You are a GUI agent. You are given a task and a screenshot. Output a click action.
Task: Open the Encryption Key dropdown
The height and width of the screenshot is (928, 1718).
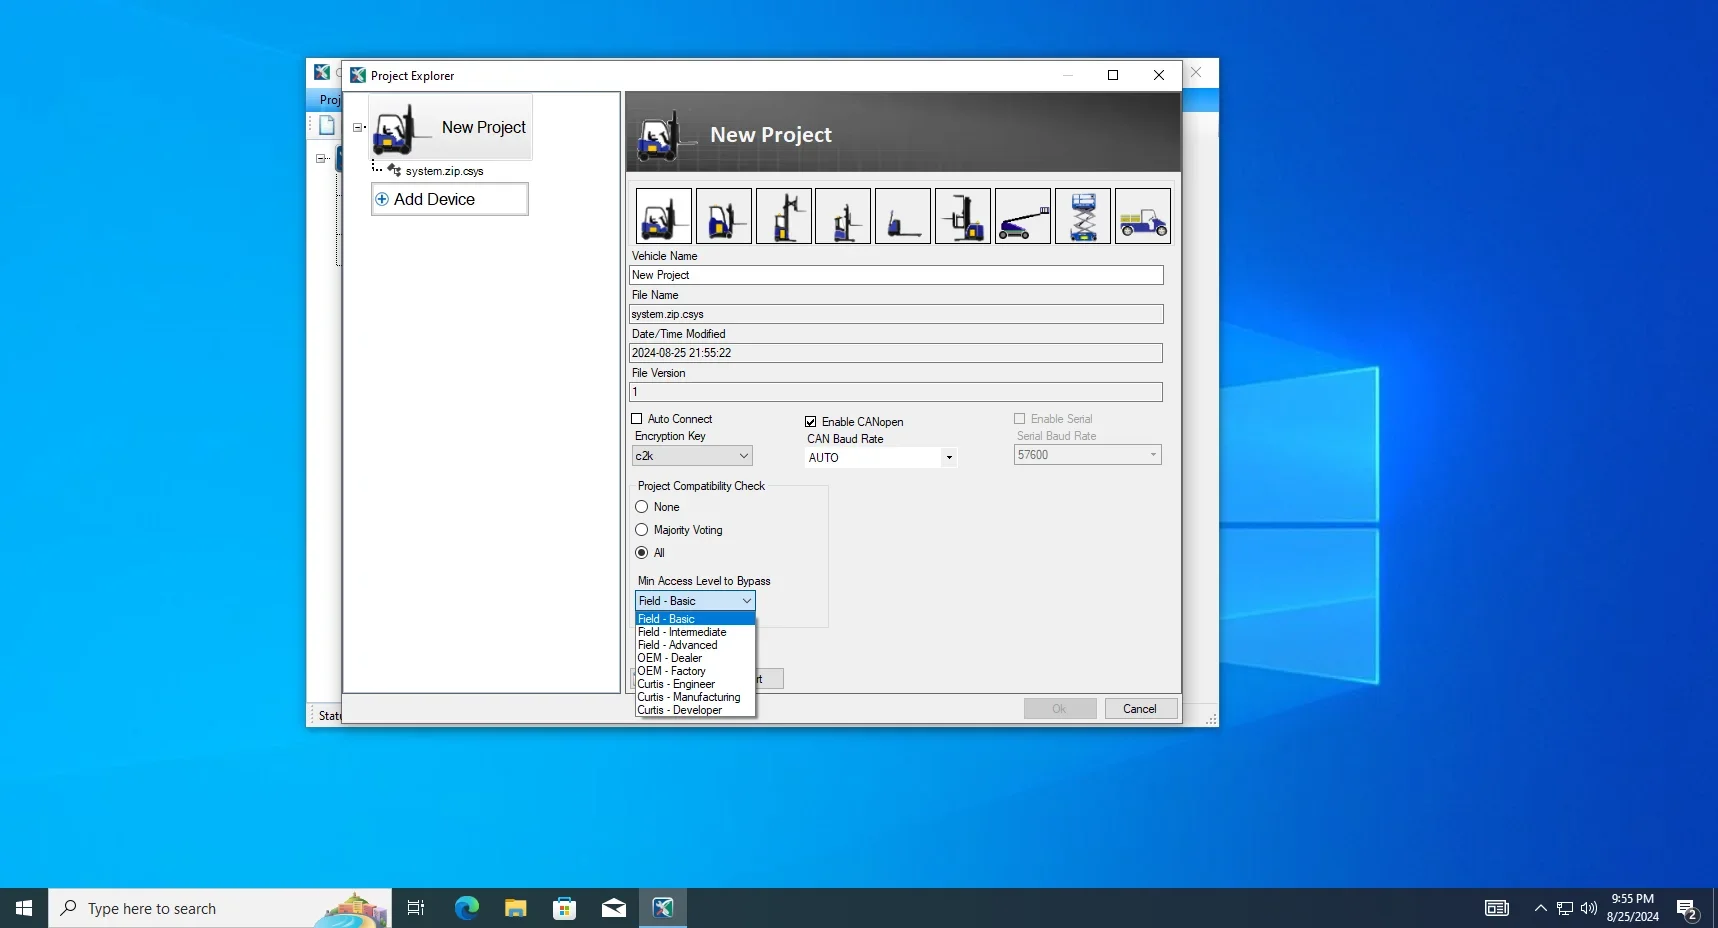coord(692,456)
